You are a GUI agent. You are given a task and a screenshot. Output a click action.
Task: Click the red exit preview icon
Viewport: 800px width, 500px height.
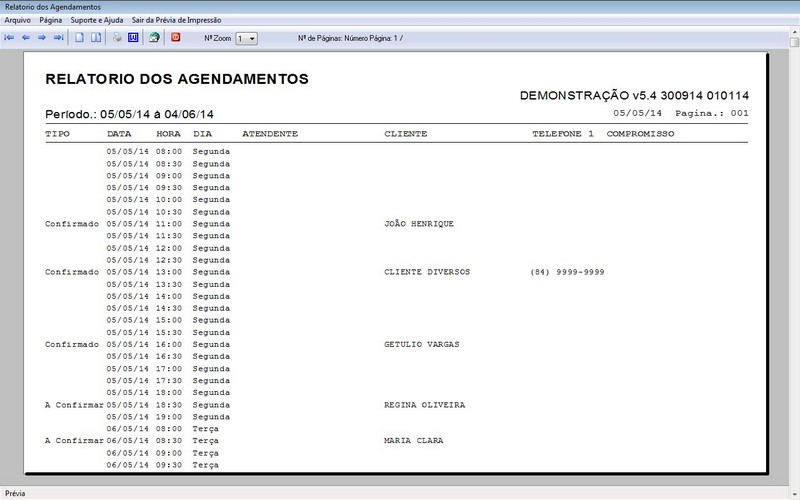[x=176, y=38]
